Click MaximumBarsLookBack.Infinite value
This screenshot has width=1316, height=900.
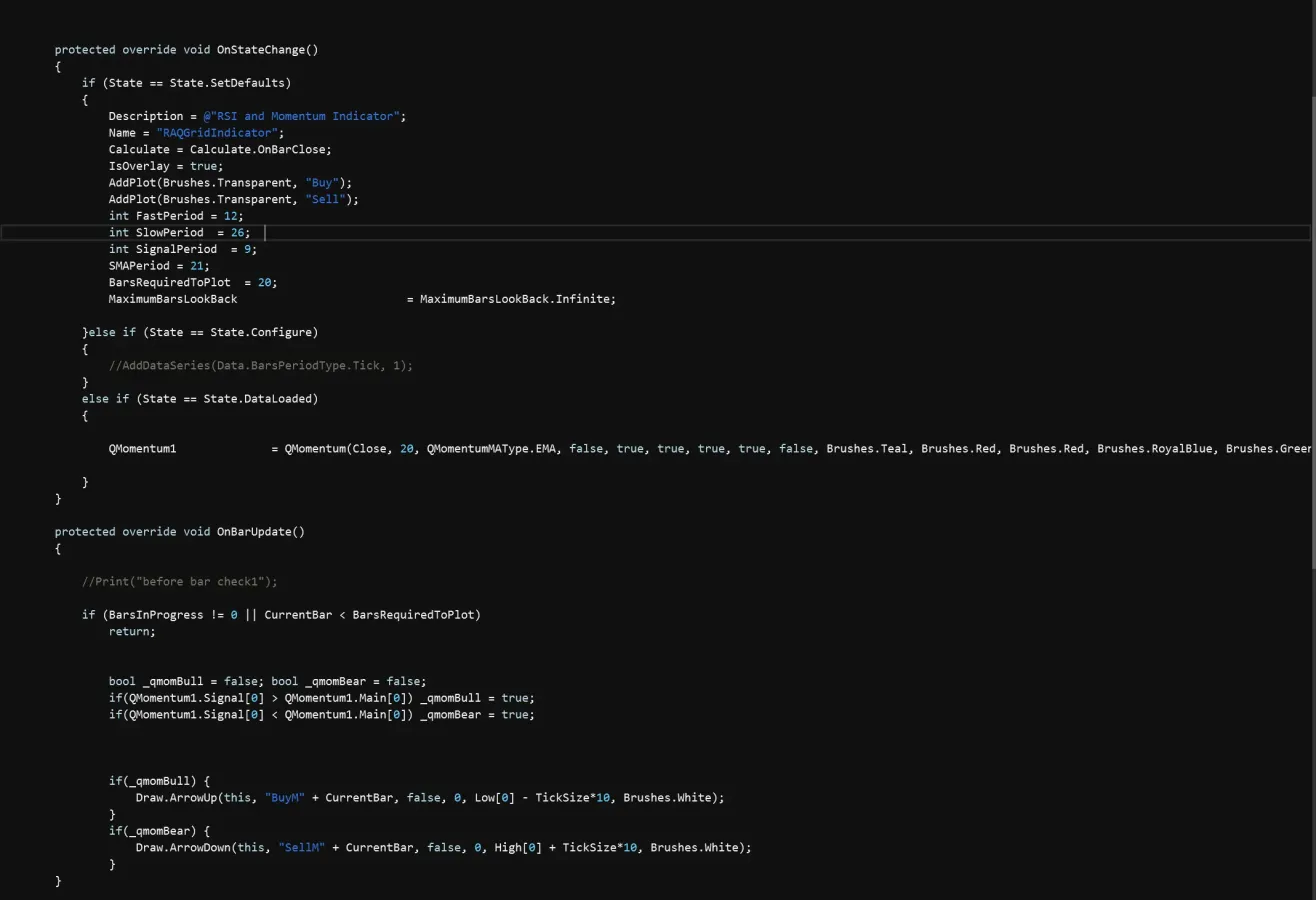517,299
